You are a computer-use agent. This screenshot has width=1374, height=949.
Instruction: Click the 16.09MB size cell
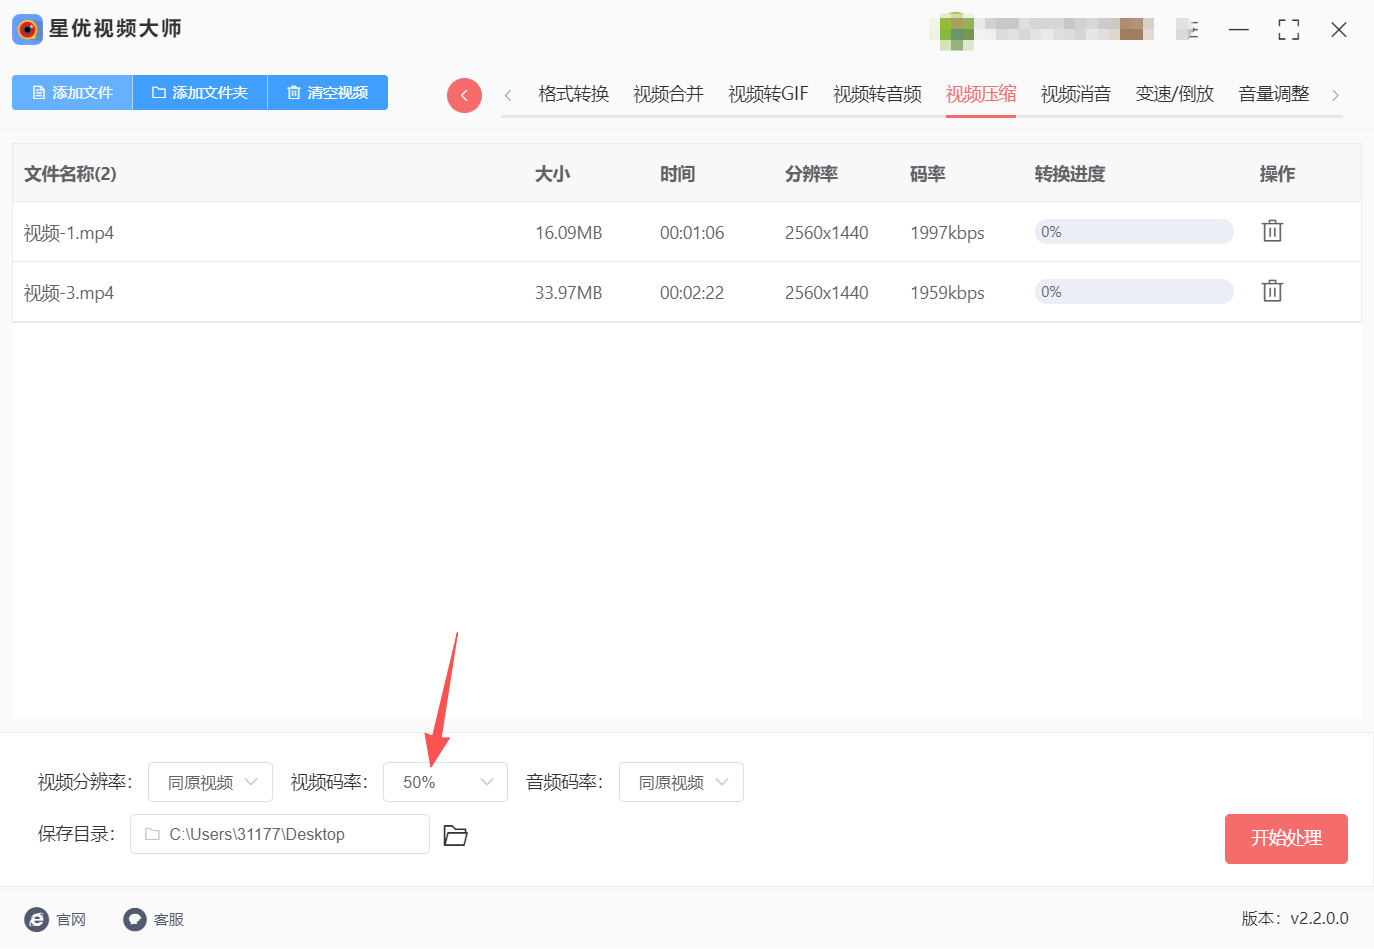pos(569,233)
